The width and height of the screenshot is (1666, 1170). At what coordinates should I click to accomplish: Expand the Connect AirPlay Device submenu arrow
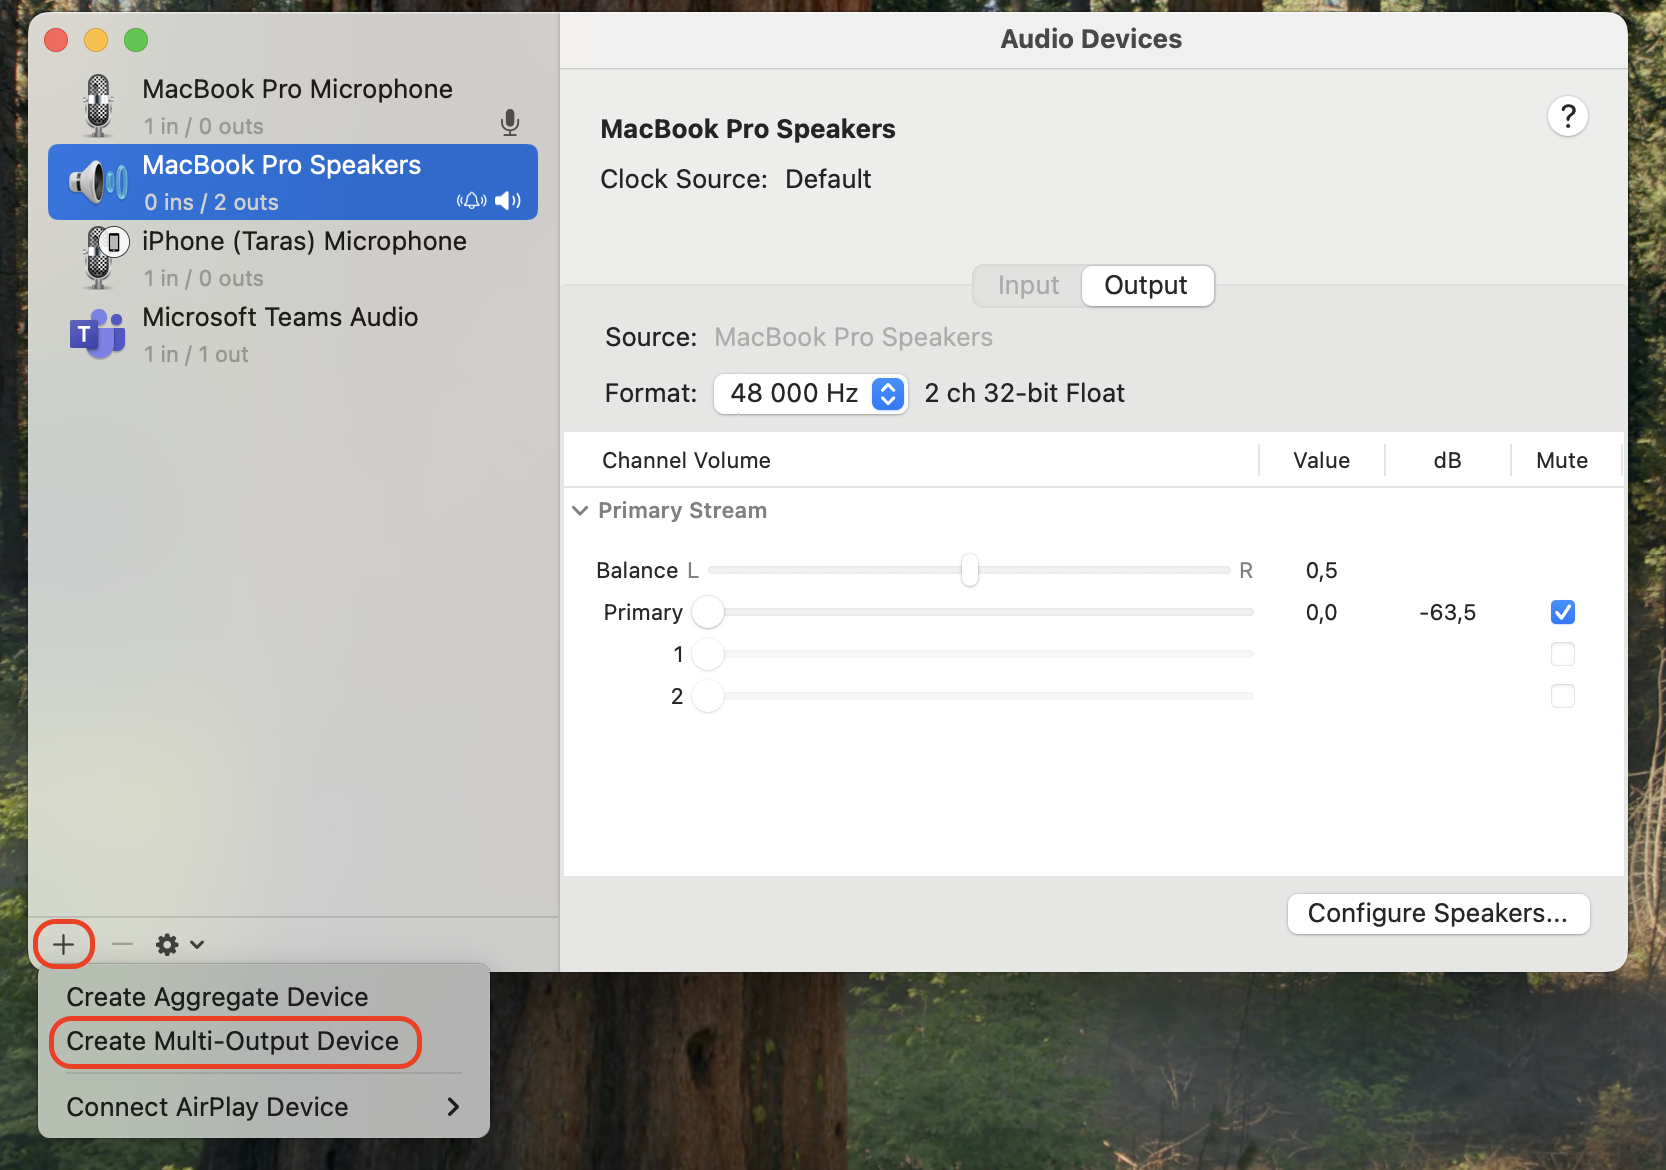[x=453, y=1107]
